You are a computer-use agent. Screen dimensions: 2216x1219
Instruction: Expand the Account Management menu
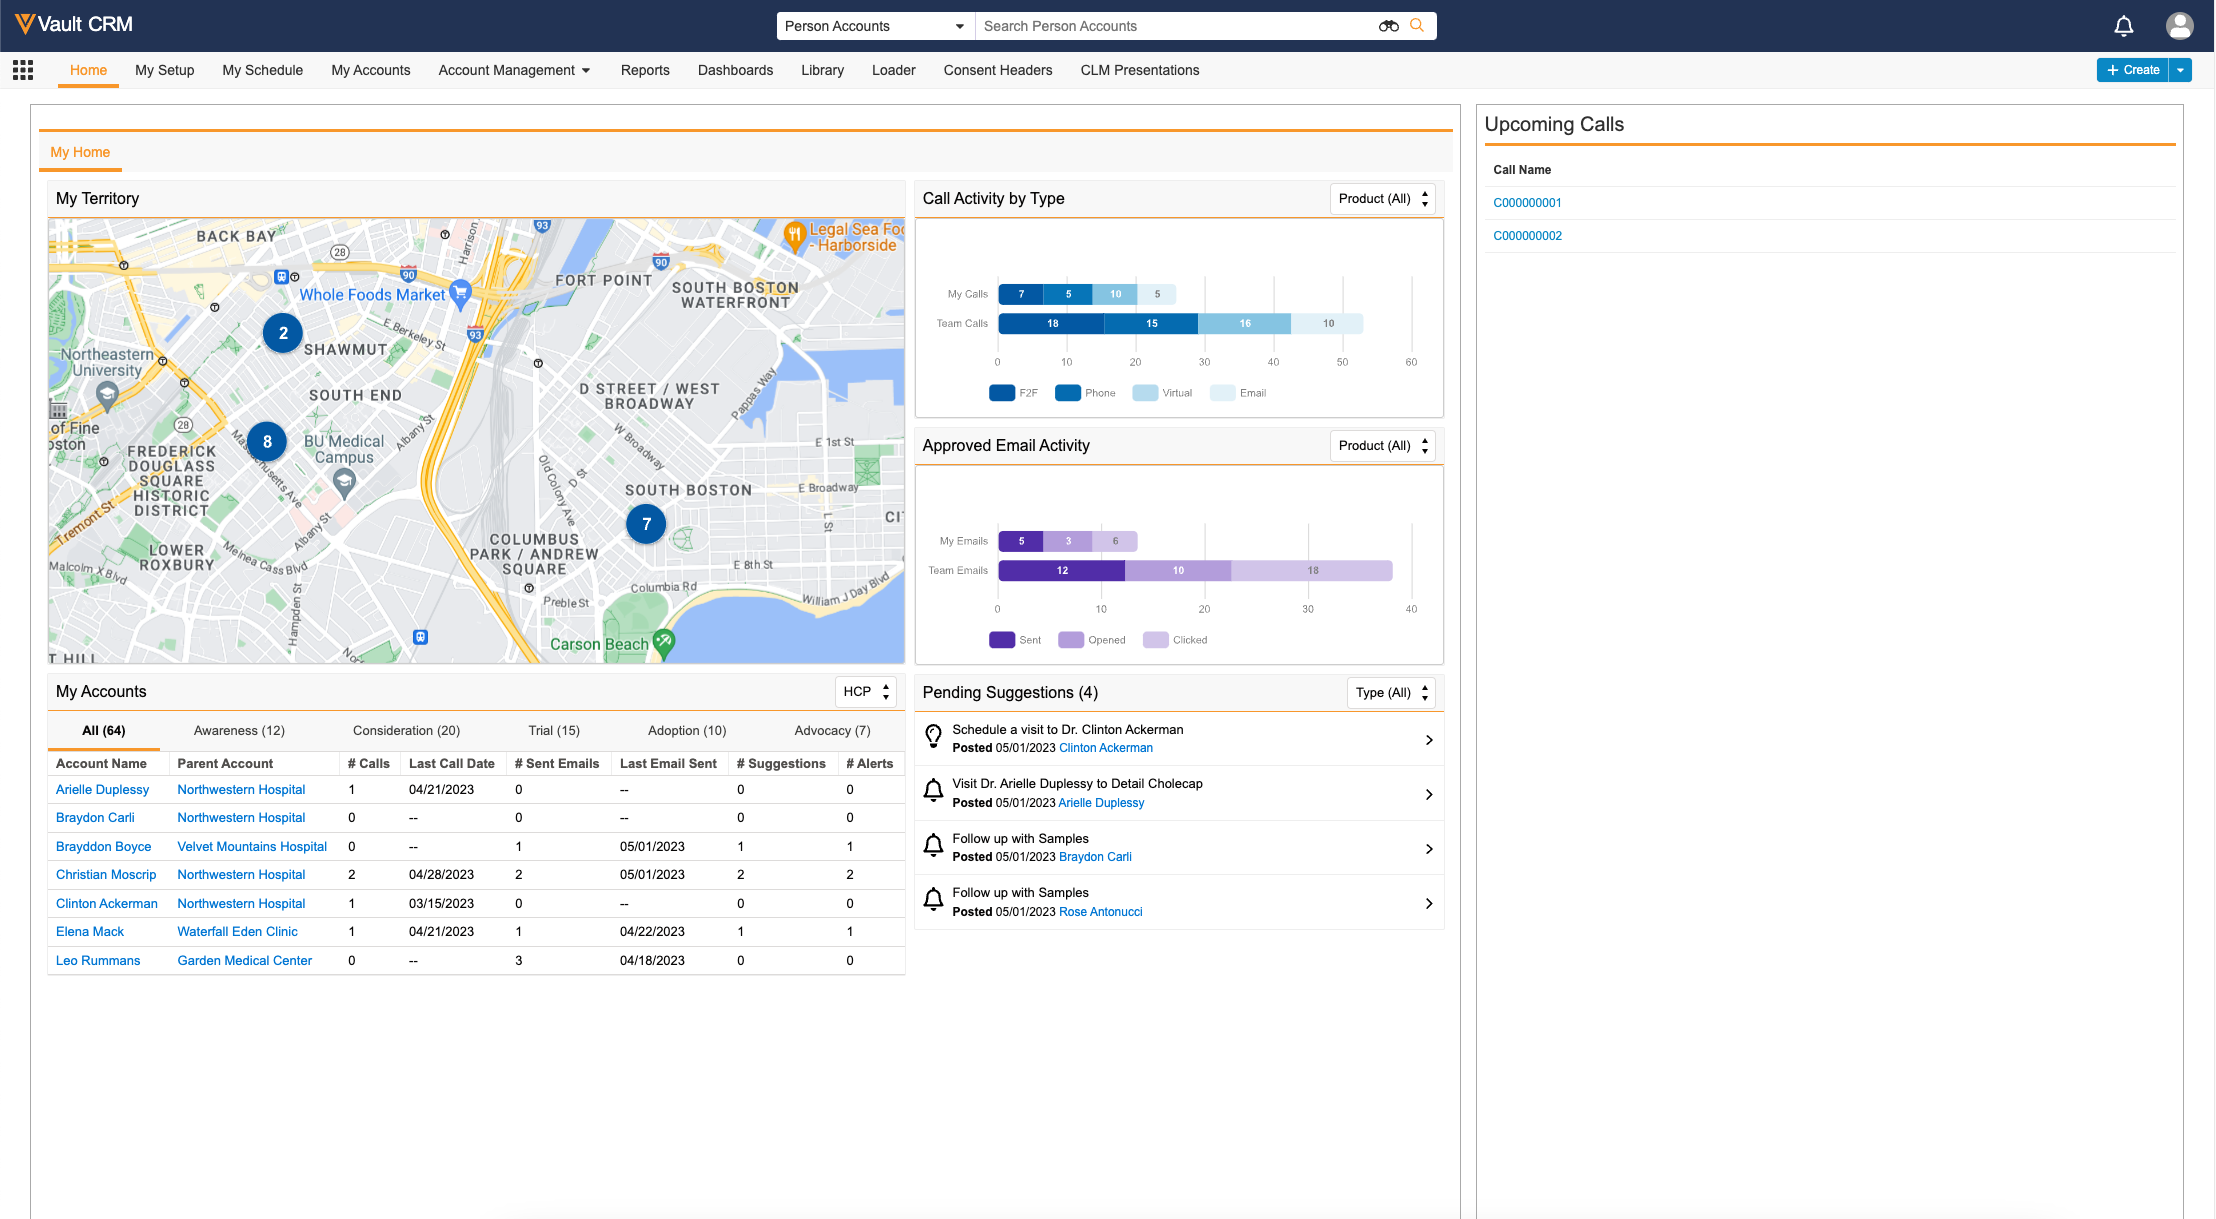(x=514, y=70)
